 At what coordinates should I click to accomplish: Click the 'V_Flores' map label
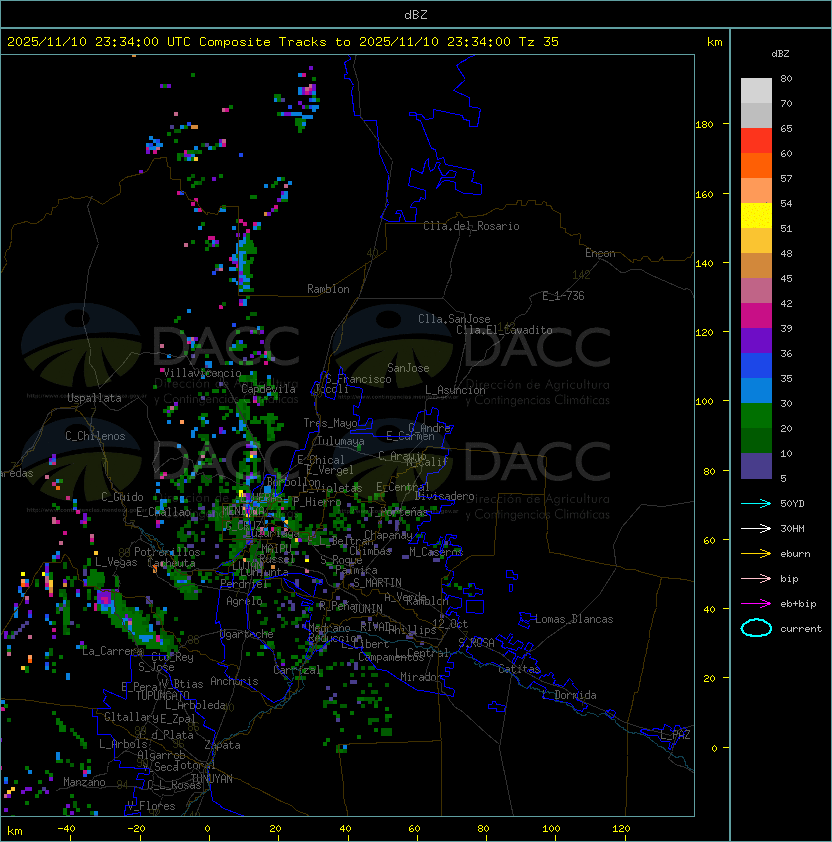click(151, 806)
